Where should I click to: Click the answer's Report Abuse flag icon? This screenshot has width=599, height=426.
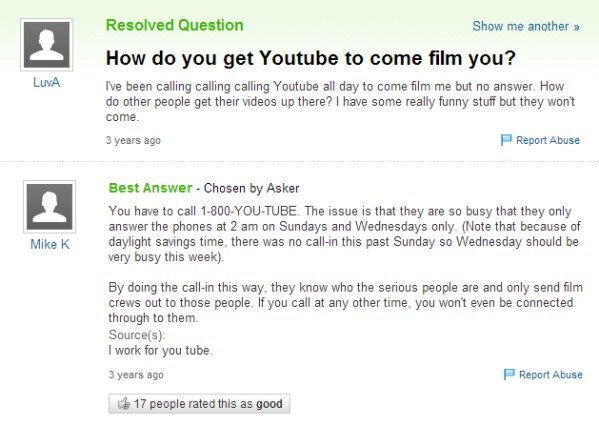[509, 374]
